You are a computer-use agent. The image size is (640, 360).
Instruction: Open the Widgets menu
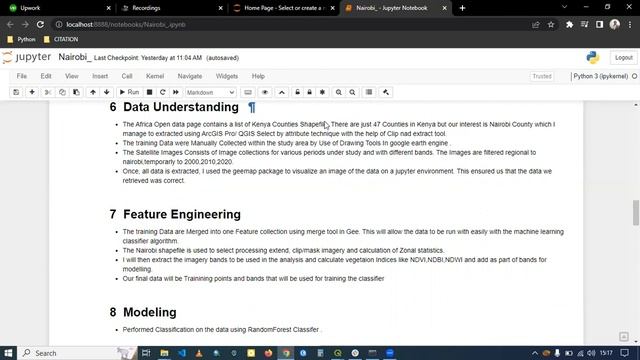click(x=227, y=76)
